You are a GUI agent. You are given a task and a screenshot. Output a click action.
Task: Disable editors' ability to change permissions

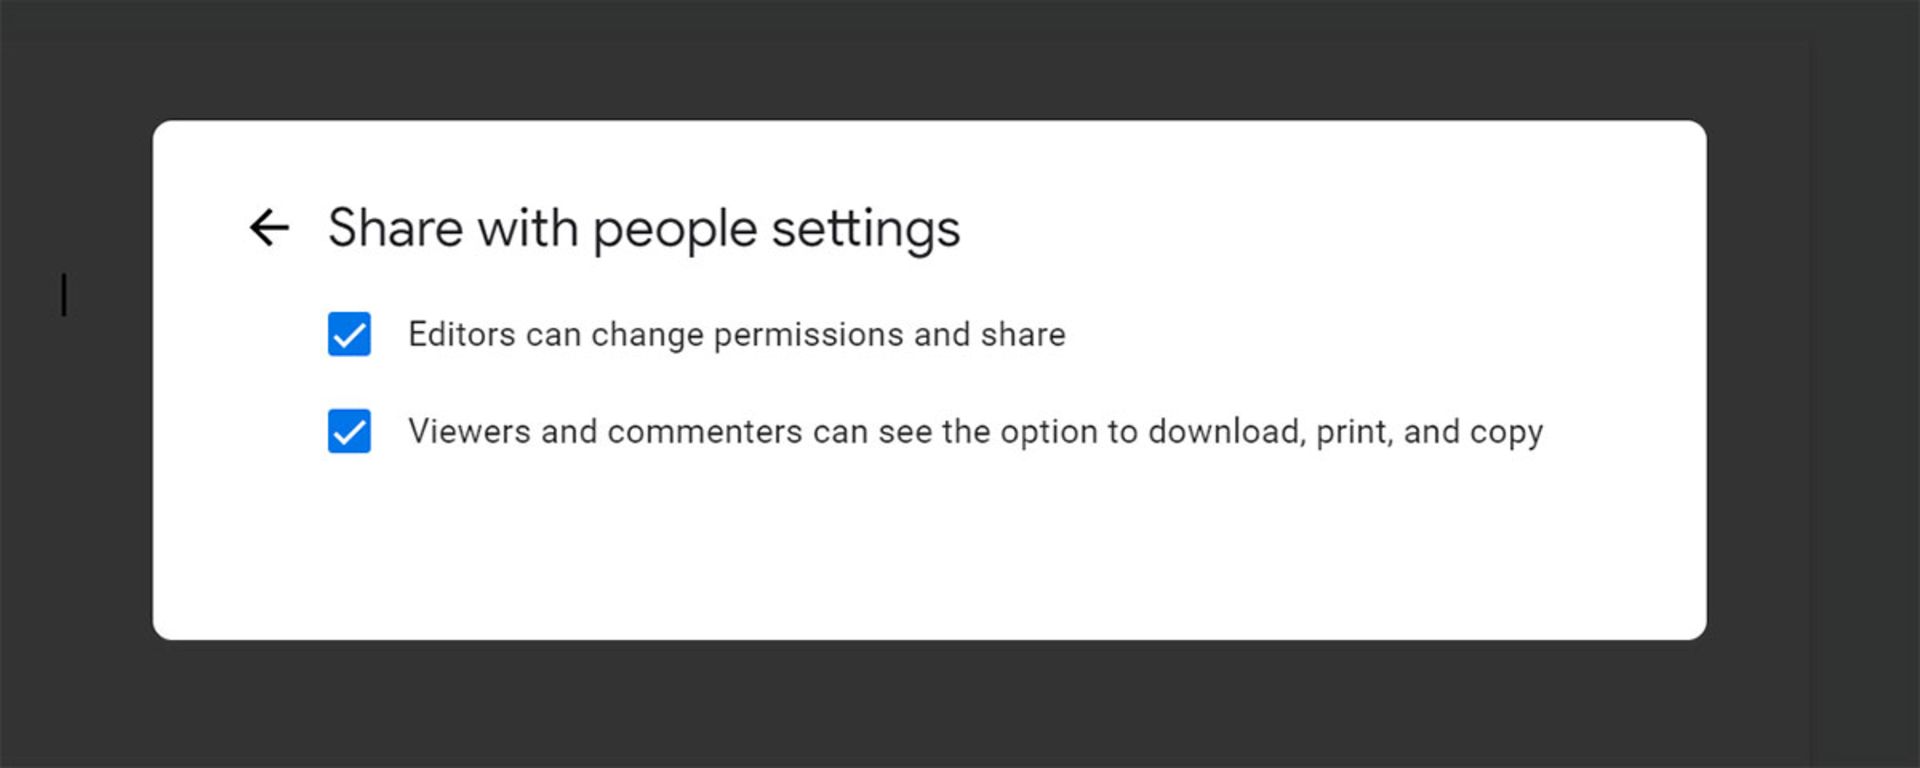pyautogui.click(x=349, y=334)
